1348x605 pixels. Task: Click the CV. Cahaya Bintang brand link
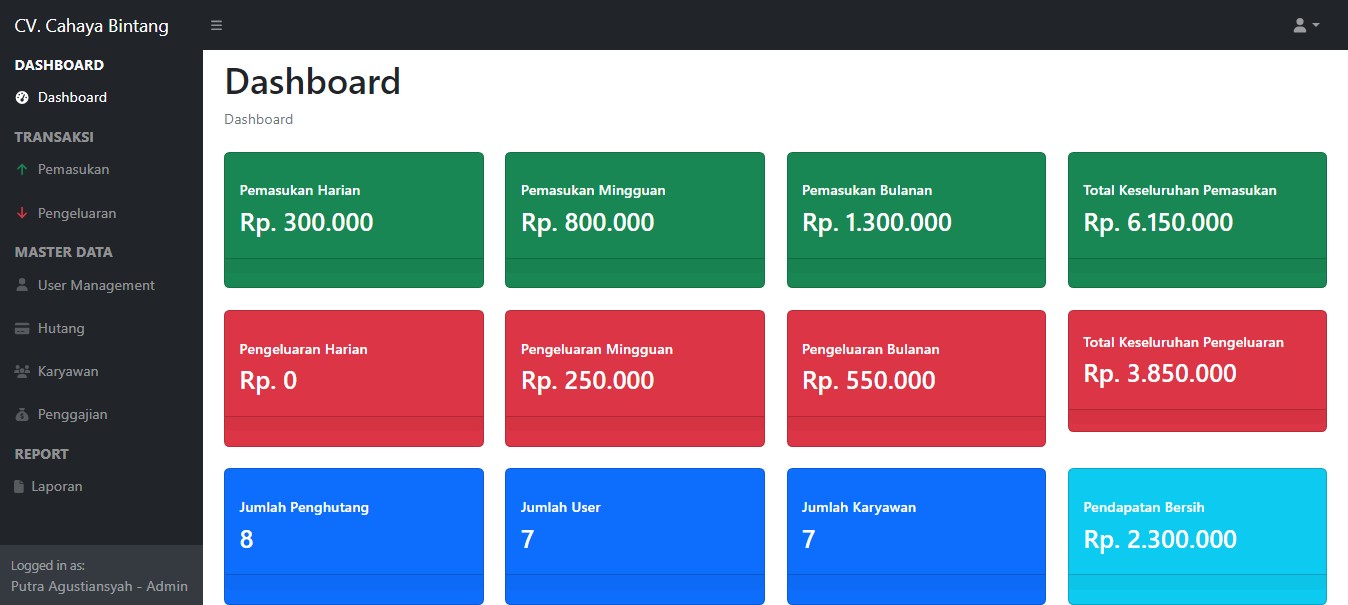pyautogui.click(x=90, y=25)
